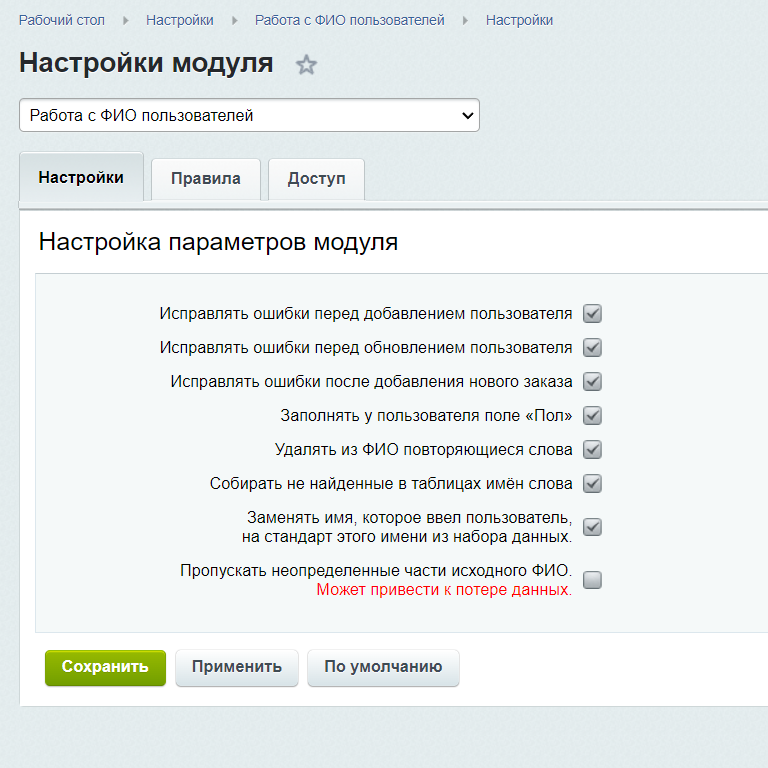This screenshot has width=768, height=768.
Task: Uncheck the fill «Пол» field option
Action: click(x=592, y=416)
